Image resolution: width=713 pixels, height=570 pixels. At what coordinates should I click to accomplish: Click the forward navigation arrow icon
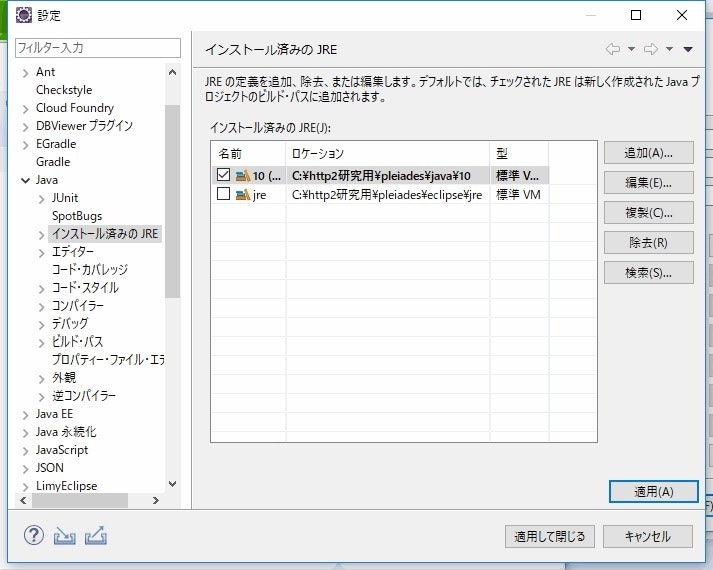[x=651, y=49]
